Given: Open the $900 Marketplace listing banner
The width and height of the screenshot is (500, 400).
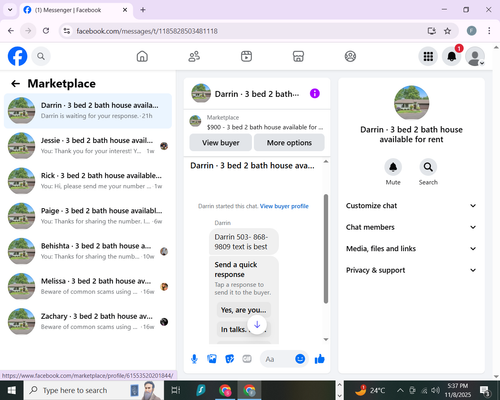Looking at the screenshot, I should point(257,122).
